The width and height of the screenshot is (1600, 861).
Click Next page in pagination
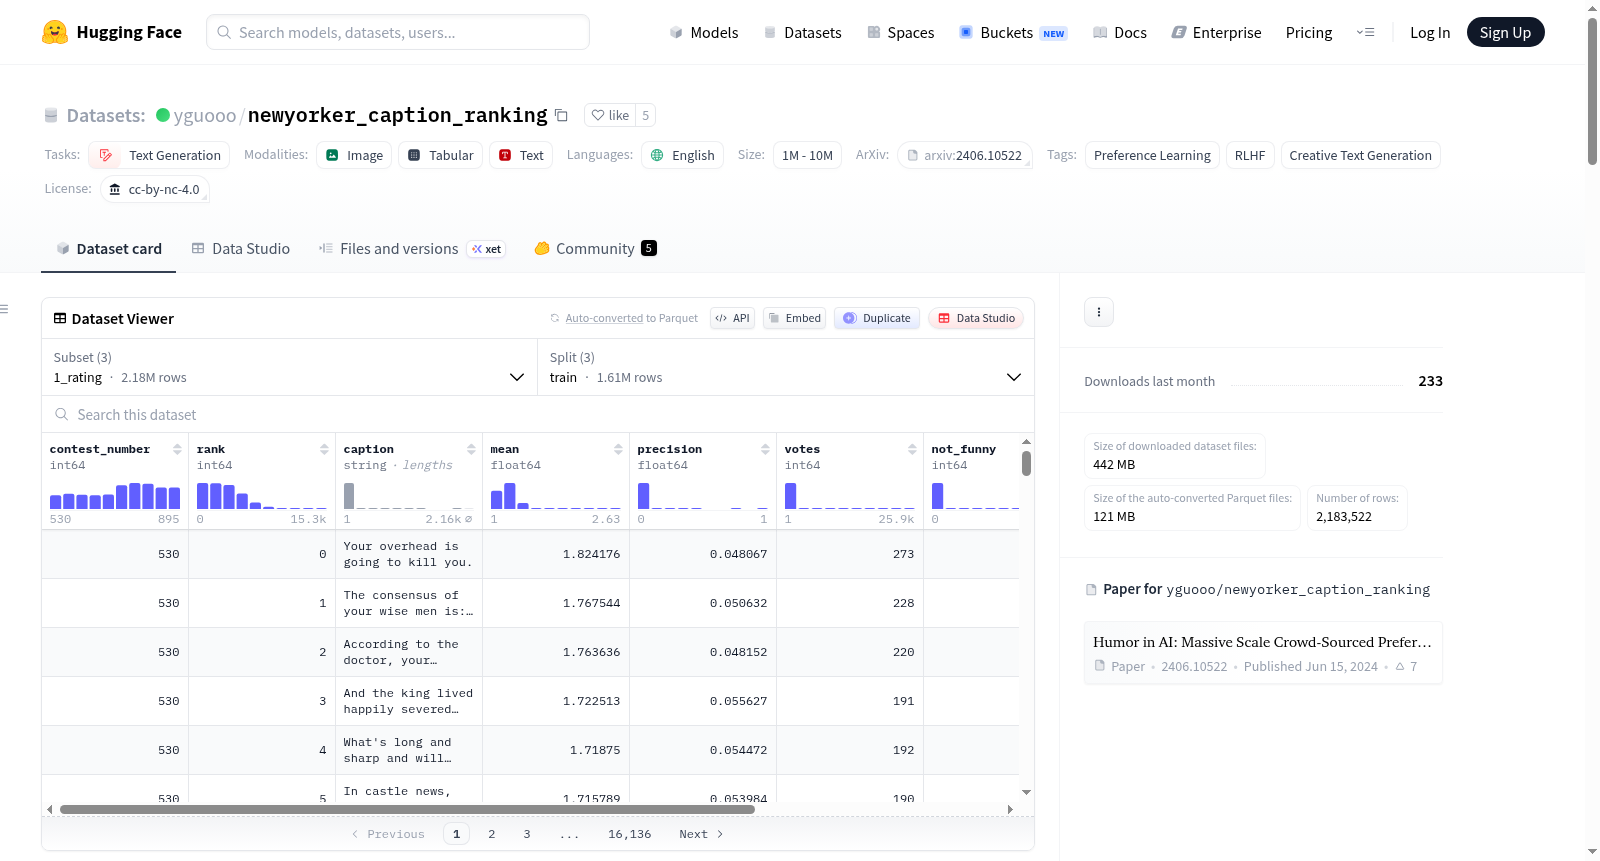coord(701,834)
